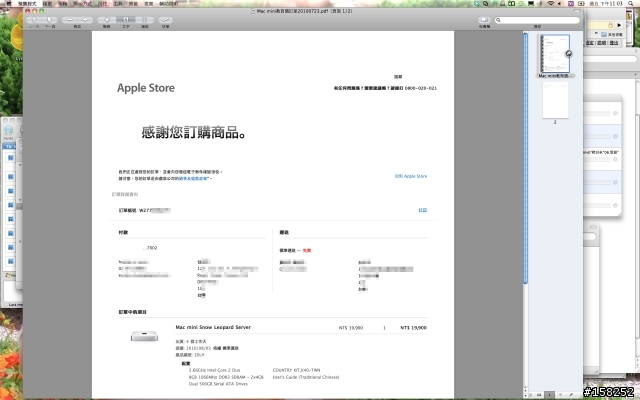Select the Move tool in toolbar
This screenshot has height=400, width=640.
pos(107,20)
